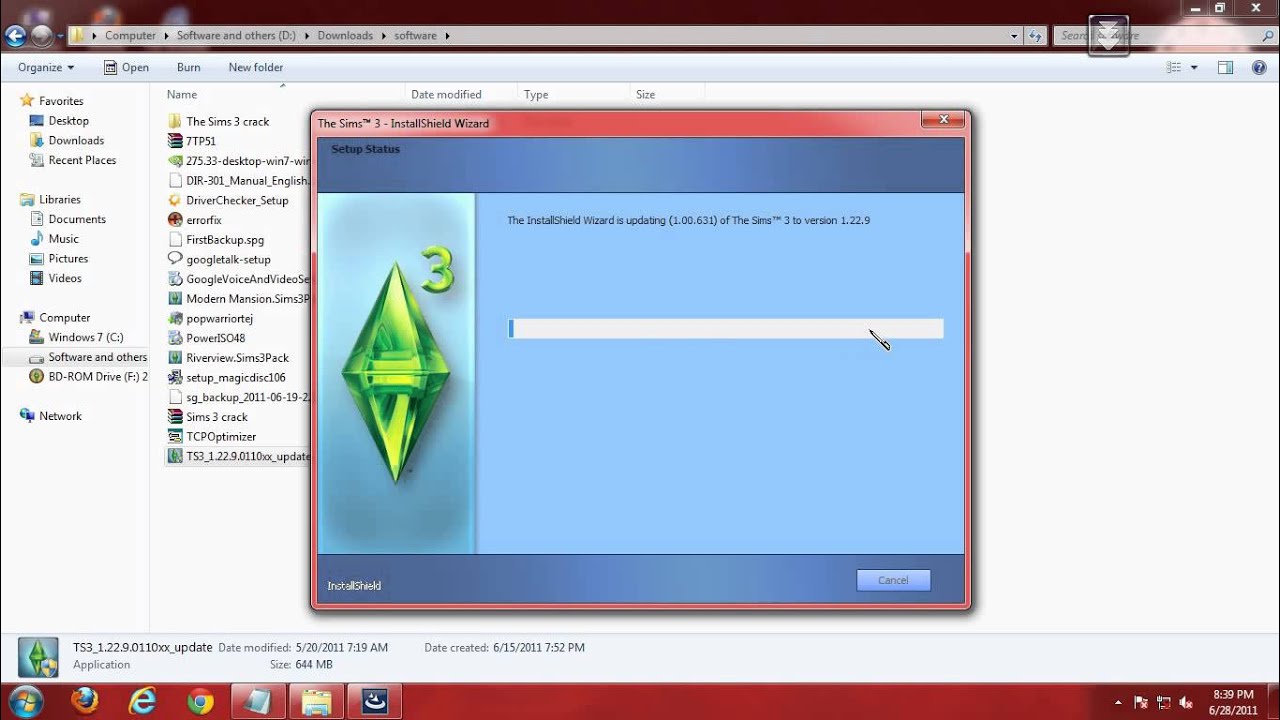The height and width of the screenshot is (720, 1280).
Task: Select the Sims 3 crack archive
Action: (x=216, y=417)
